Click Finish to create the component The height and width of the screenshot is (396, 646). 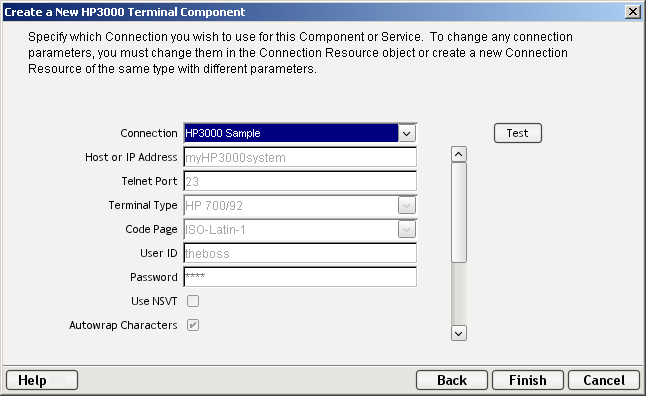pos(528,380)
